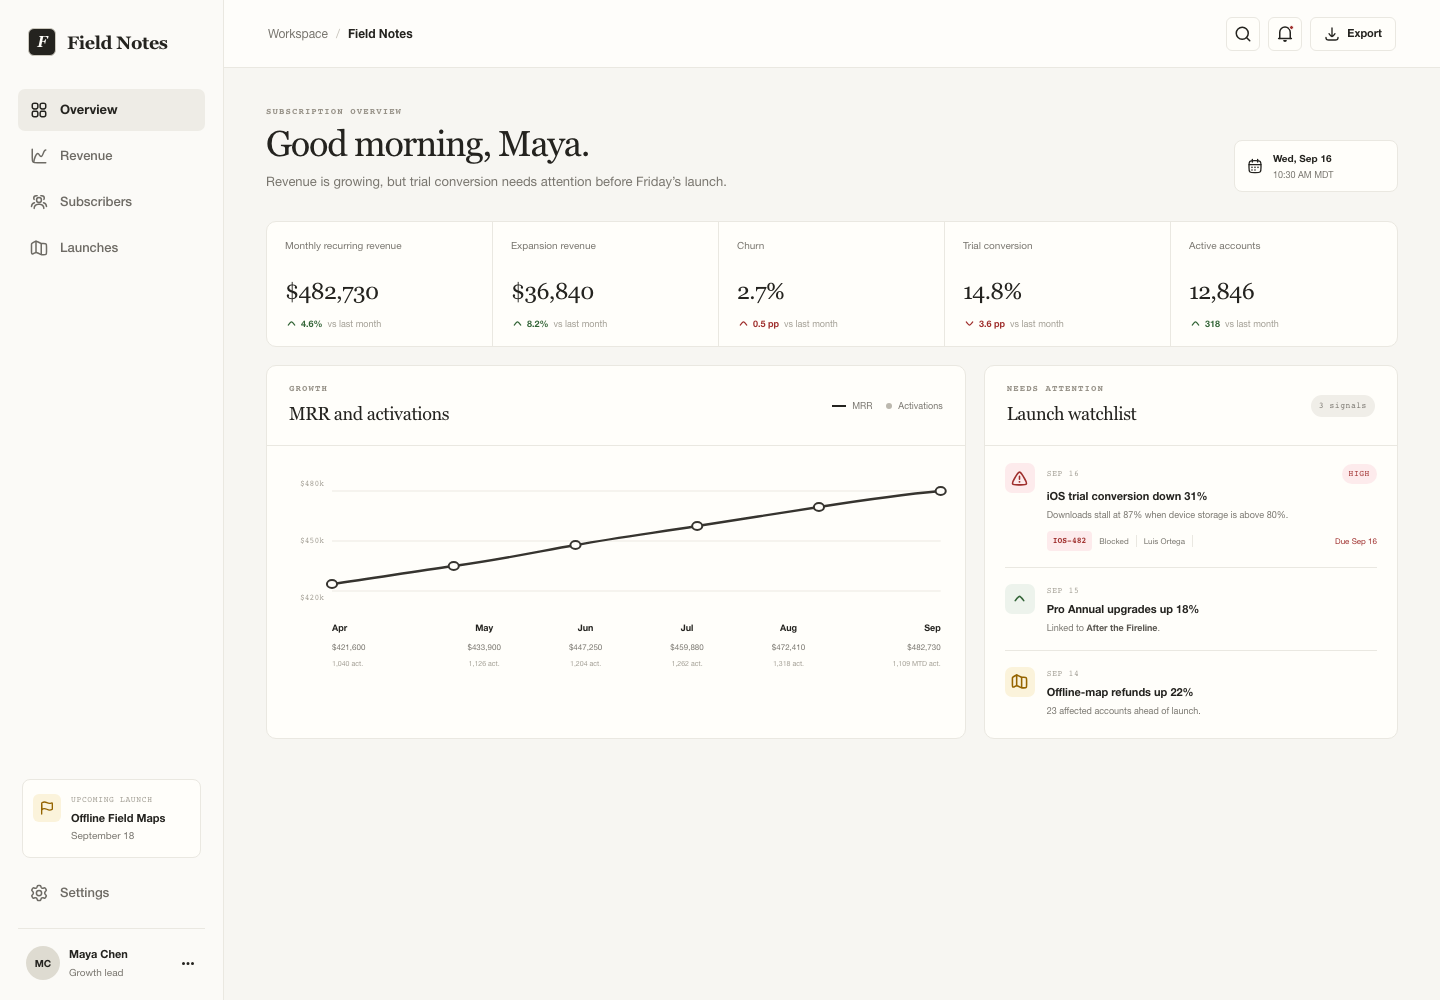1440x1000 pixels.
Task: Click the Launches map icon
Action: 39,248
